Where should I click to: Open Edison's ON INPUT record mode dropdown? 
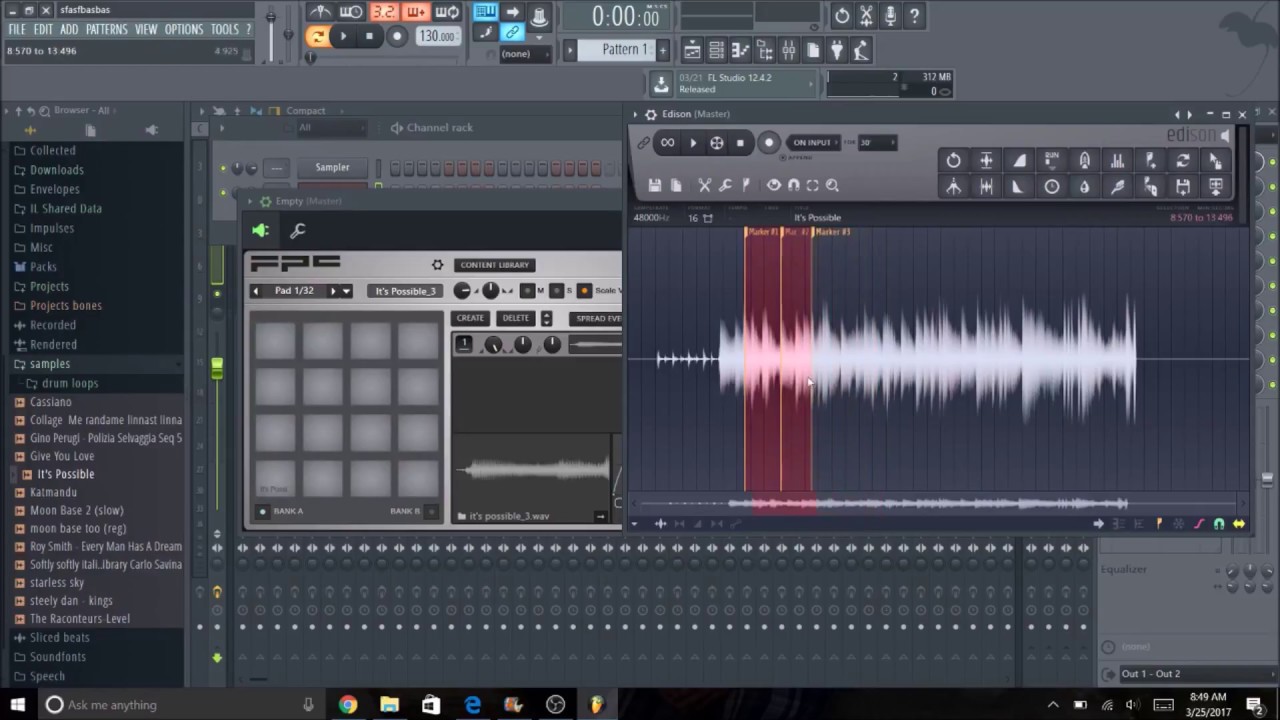pyautogui.click(x=812, y=143)
